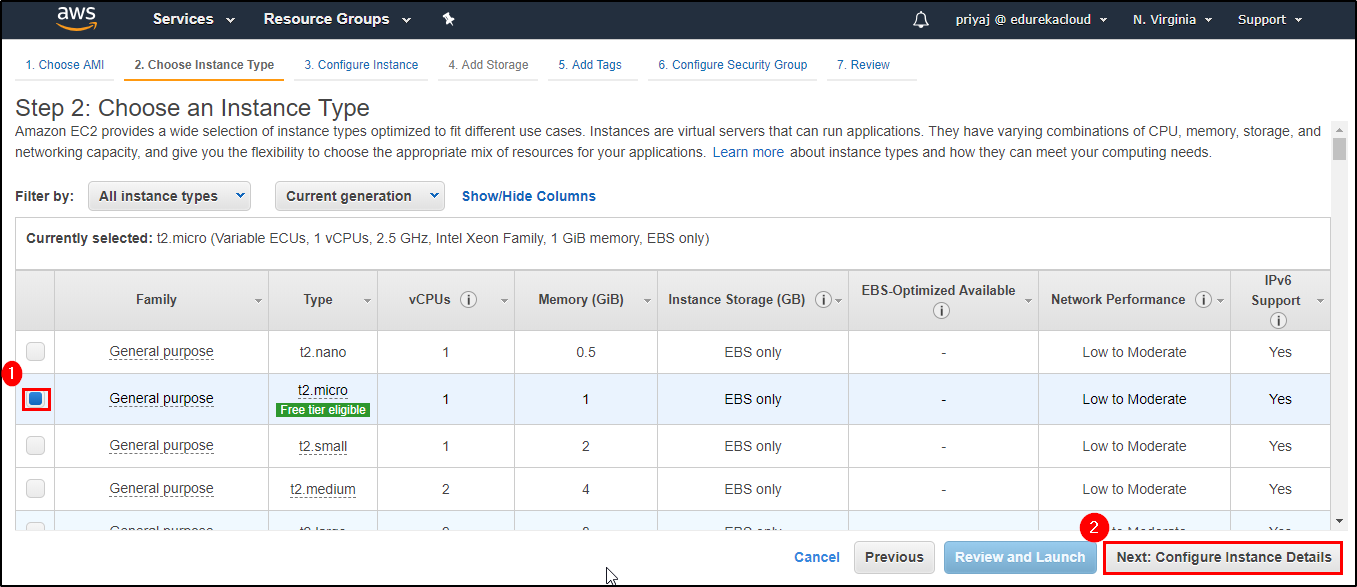The height and width of the screenshot is (587, 1357).
Task: Open the notifications bell icon
Action: point(921,20)
